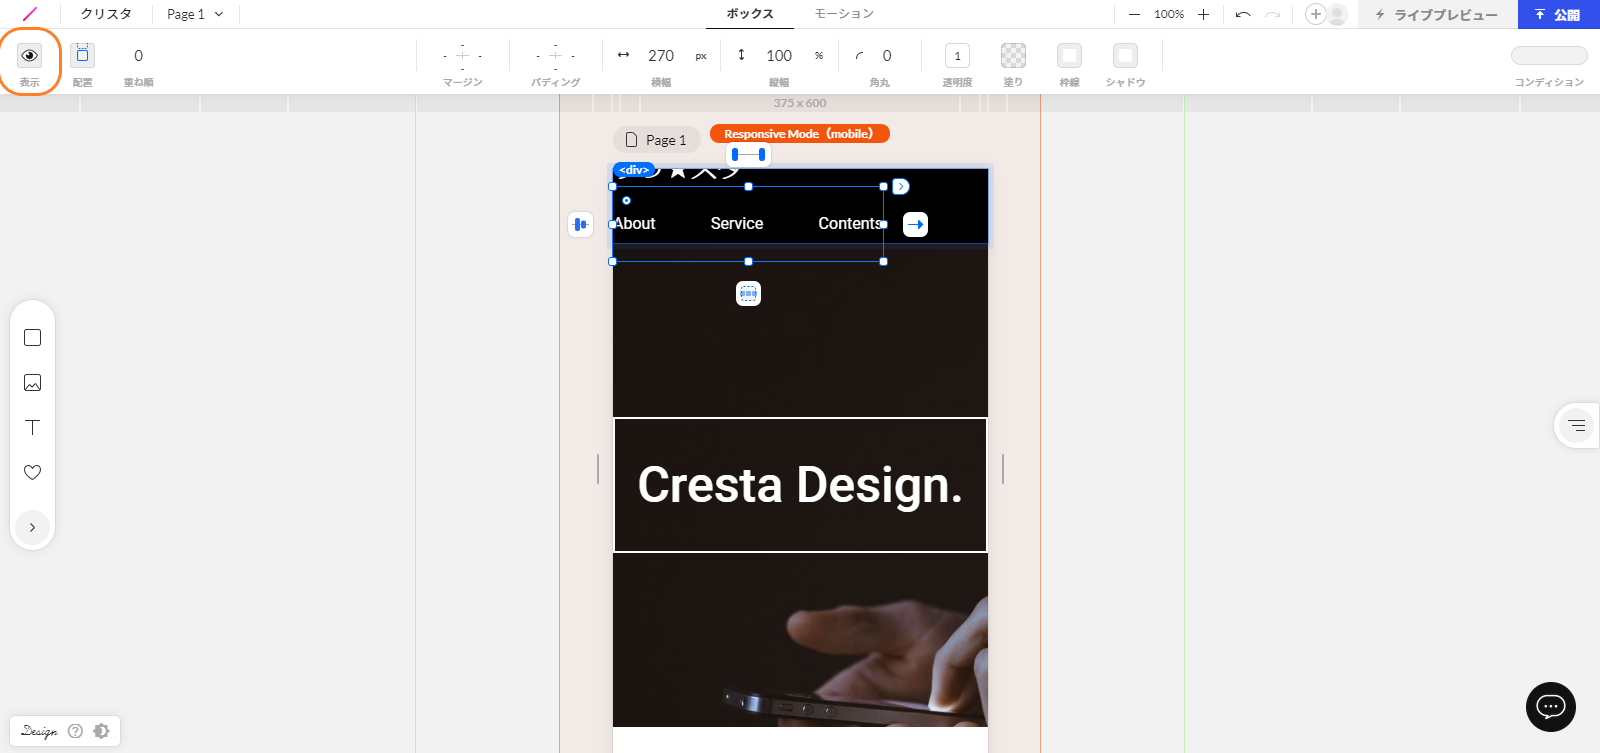Open the 塗り fill color swatch
1600x753 pixels.
1013,56
